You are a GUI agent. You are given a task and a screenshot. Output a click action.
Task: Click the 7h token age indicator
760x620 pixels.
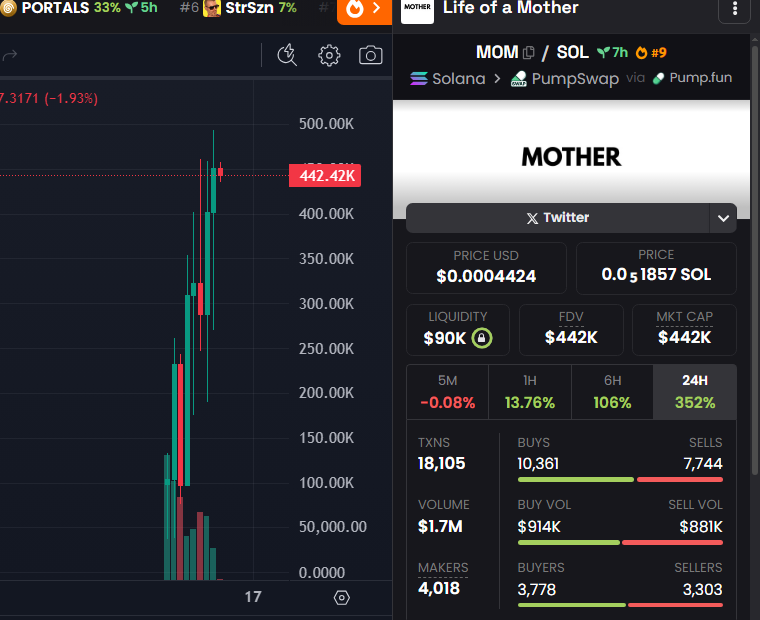pos(613,52)
